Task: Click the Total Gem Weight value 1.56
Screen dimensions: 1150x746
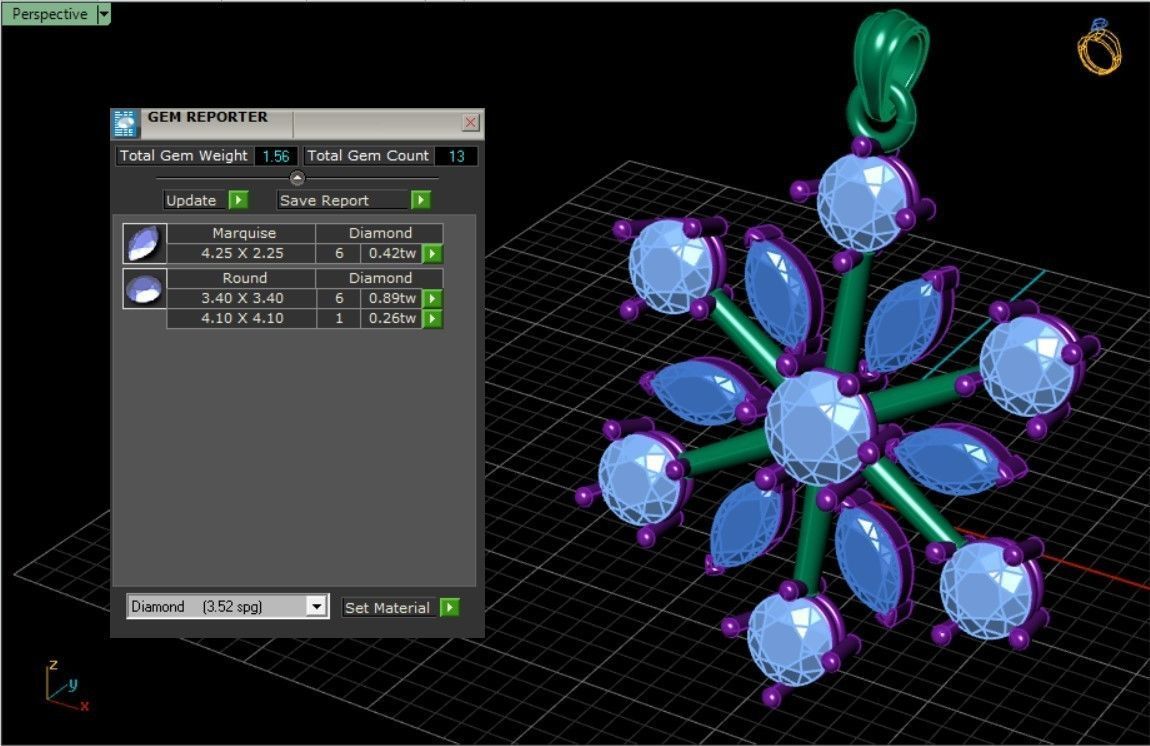Action: (x=276, y=156)
